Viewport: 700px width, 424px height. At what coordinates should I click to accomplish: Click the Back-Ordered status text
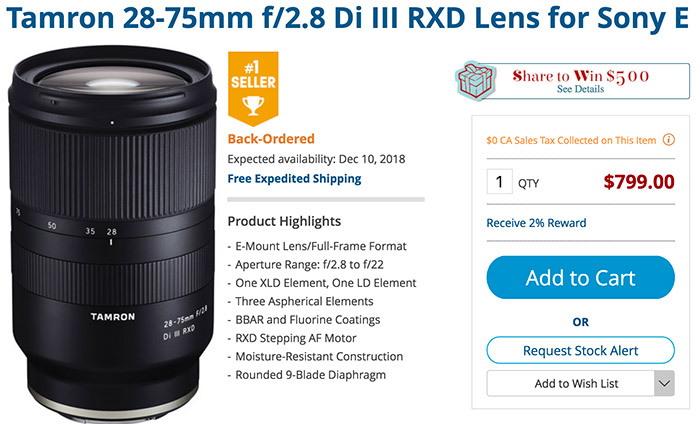click(x=271, y=139)
